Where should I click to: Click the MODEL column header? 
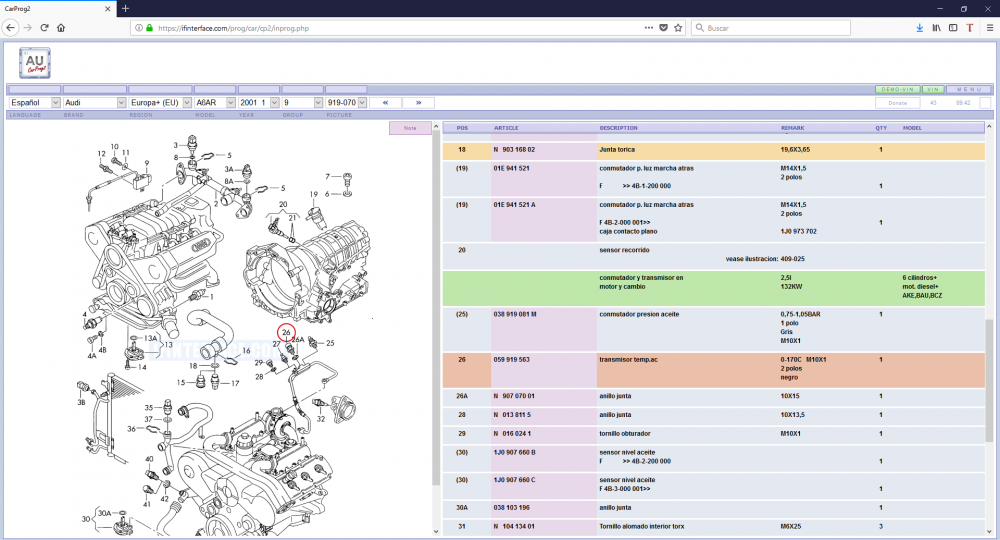coord(912,128)
